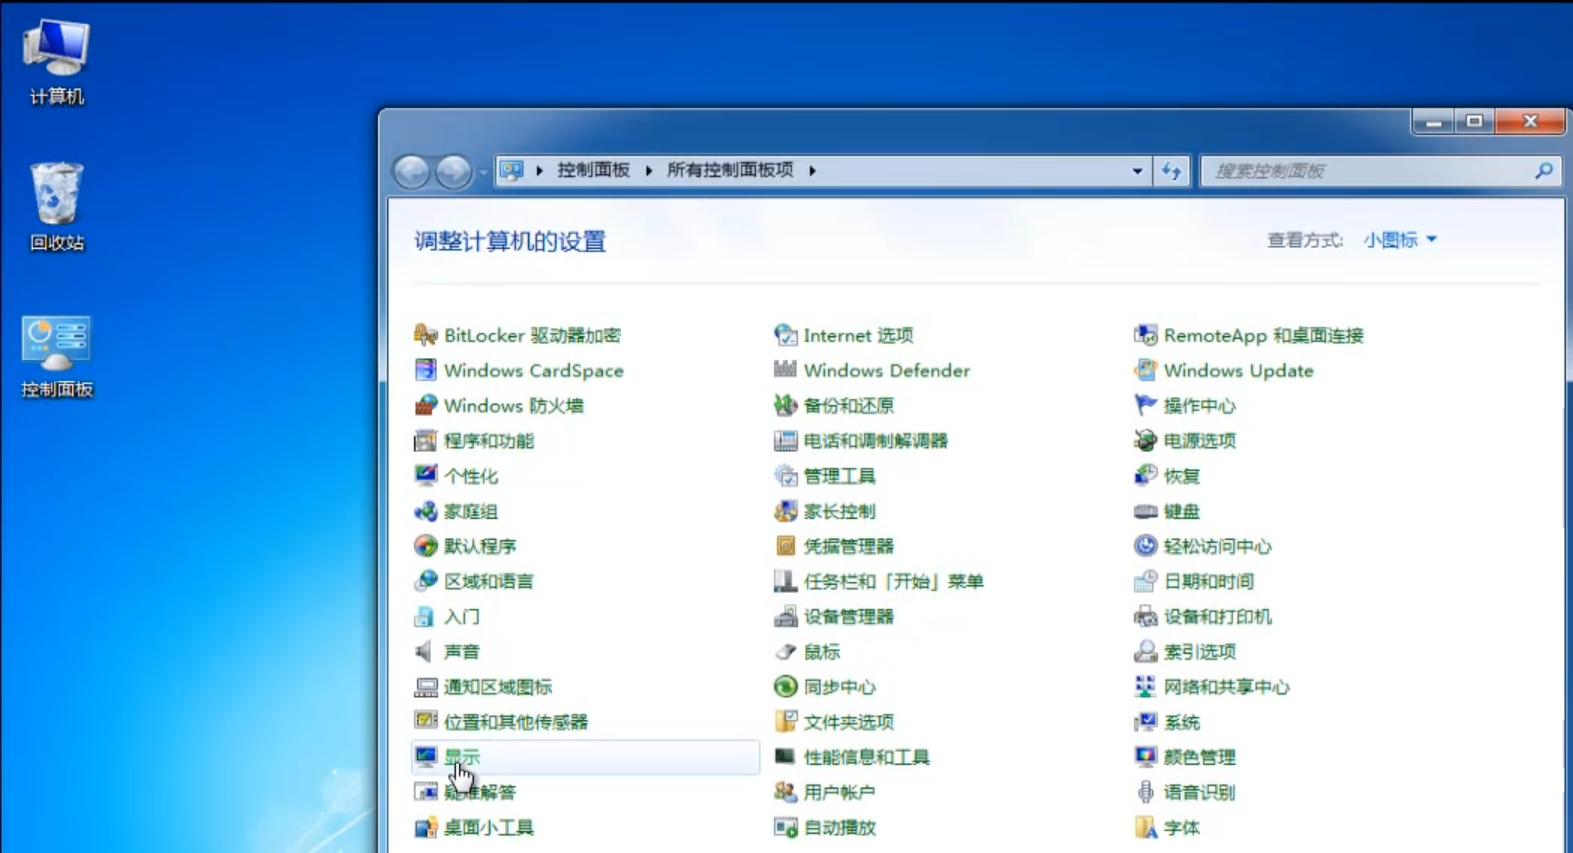Viewport: 1573px width, 853px height.
Task: Focus the 搜索控制面板 search box
Action: point(1370,171)
